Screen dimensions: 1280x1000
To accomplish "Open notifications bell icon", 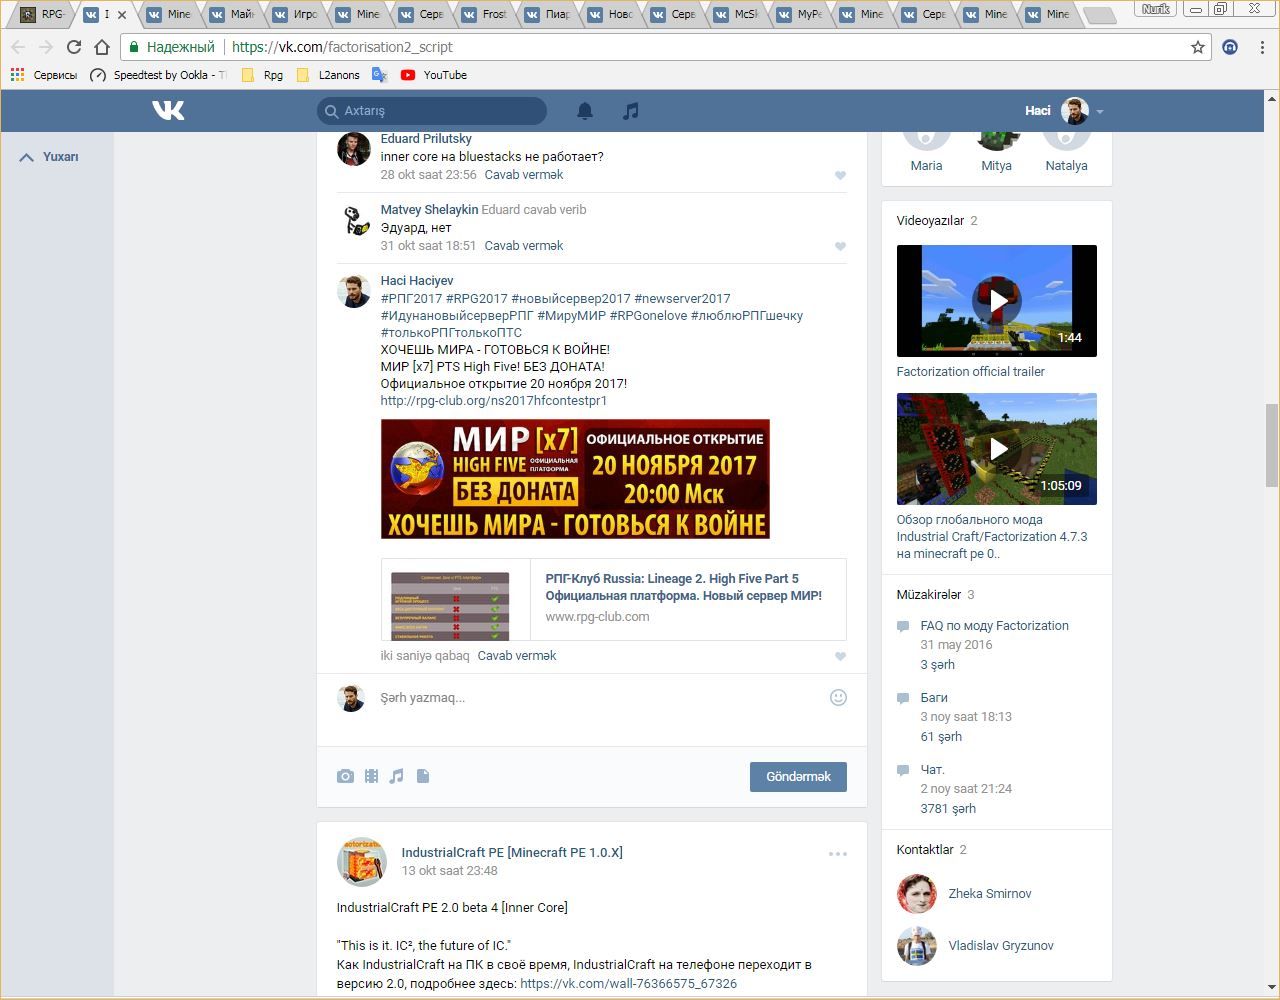I will tap(585, 111).
